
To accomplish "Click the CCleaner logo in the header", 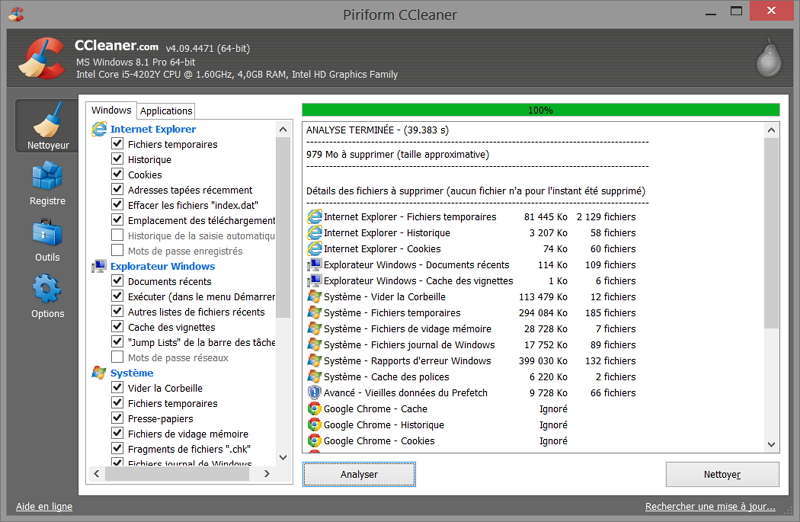I will click(41, 58).
